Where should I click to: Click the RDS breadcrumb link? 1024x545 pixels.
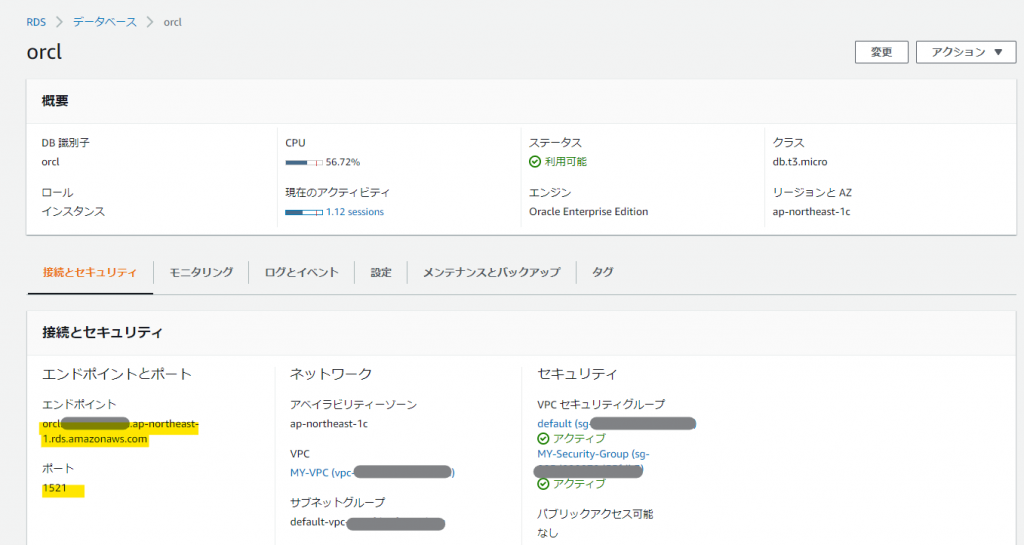pos(36,21)
